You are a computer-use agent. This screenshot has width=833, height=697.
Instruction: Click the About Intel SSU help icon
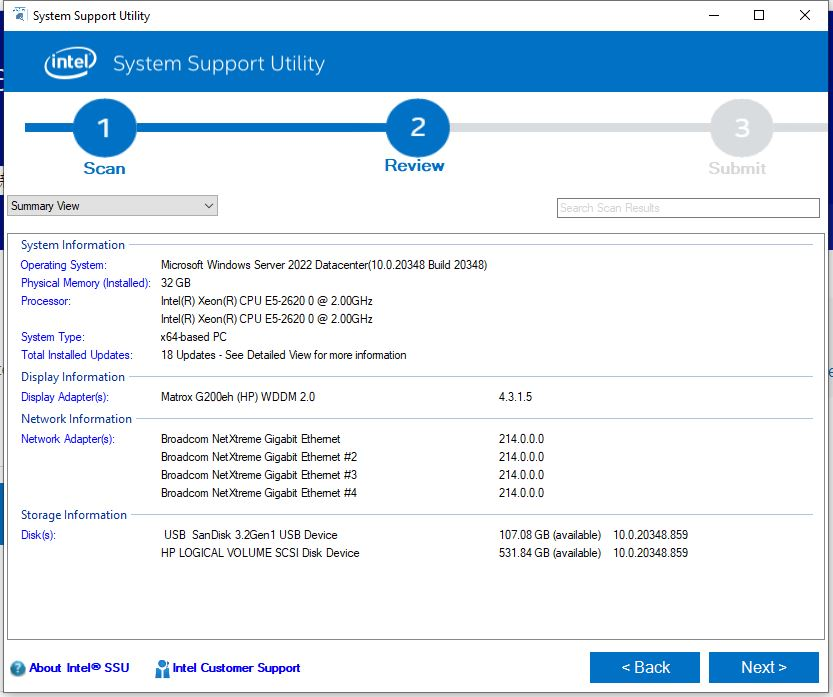click(18, 668)
